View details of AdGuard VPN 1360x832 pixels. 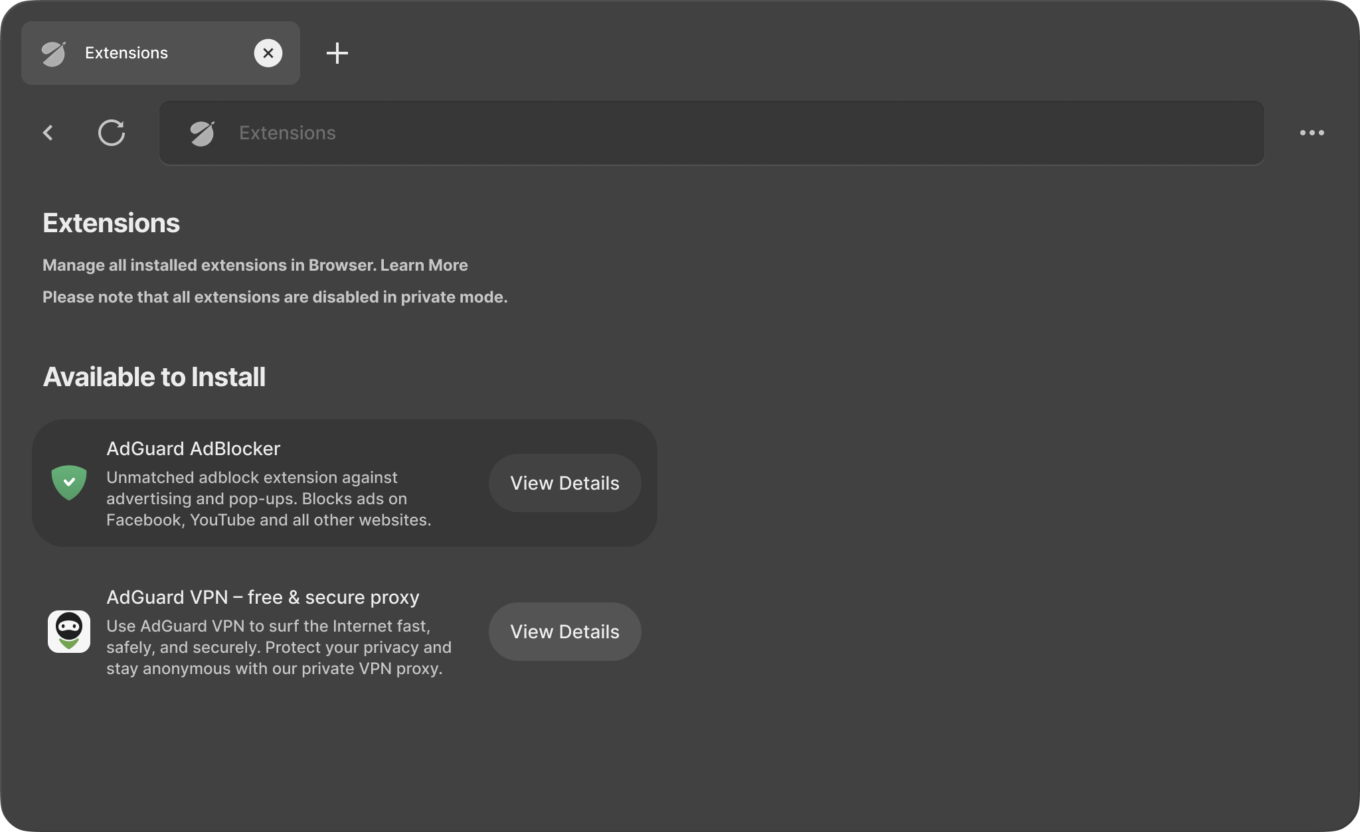pos(564,631)
